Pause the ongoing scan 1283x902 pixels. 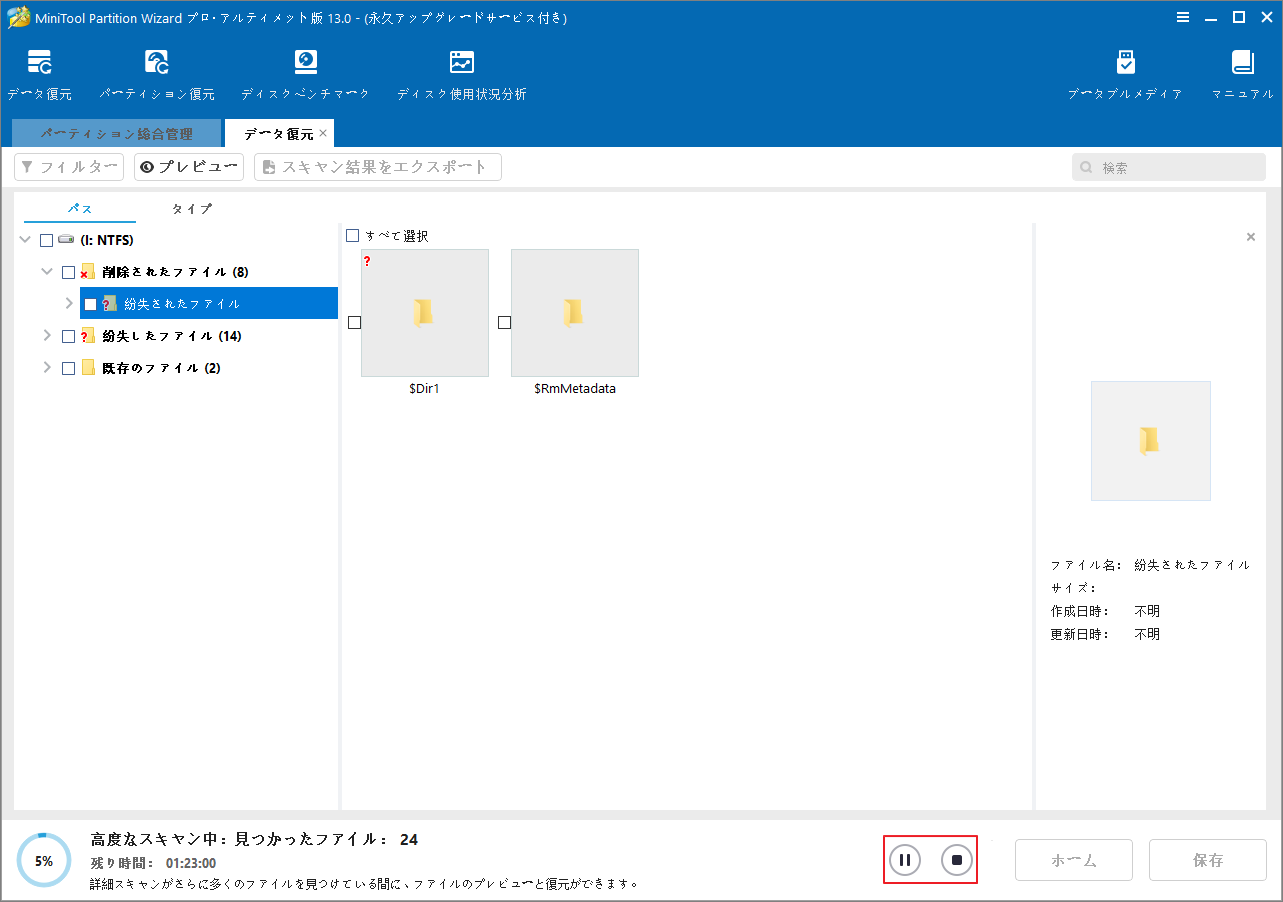[904, 859]
